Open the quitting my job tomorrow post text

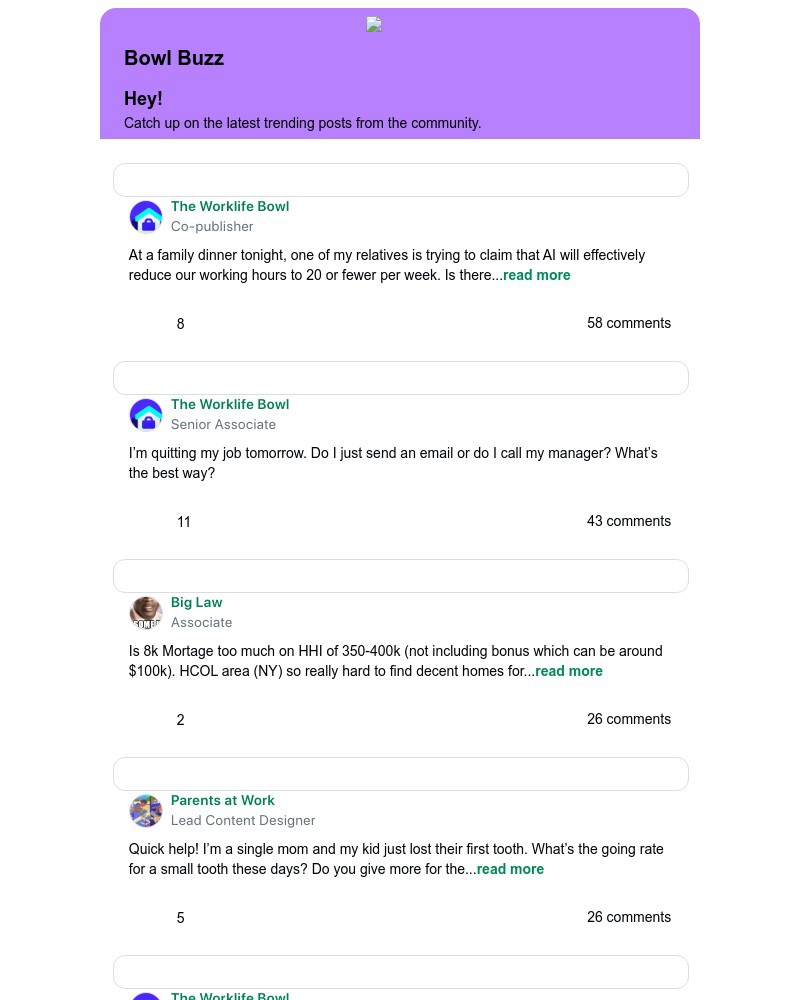393,464
